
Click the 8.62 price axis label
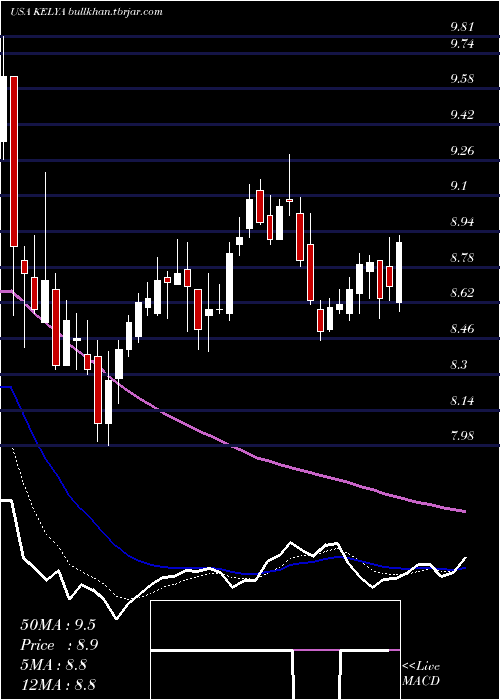[462, 293]
